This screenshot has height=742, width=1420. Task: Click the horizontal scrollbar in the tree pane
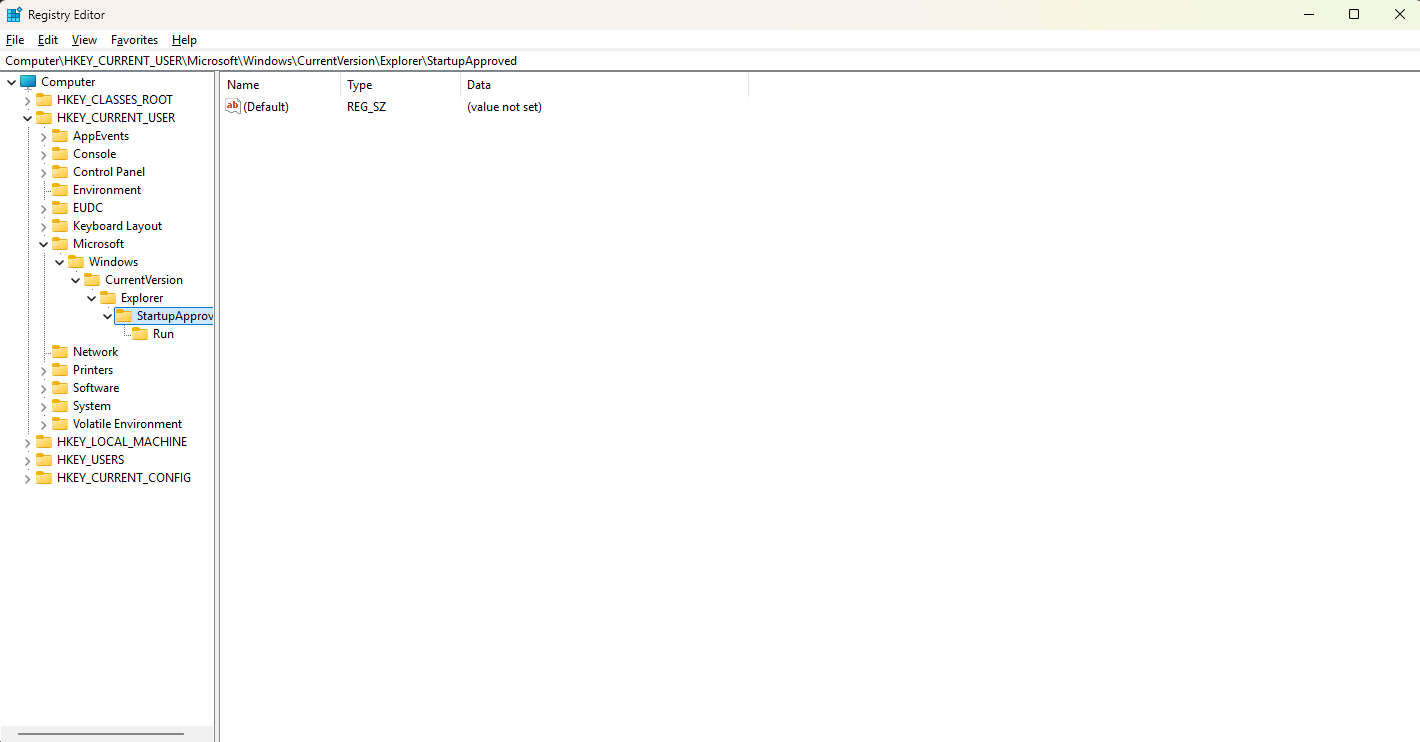(100, 733)
